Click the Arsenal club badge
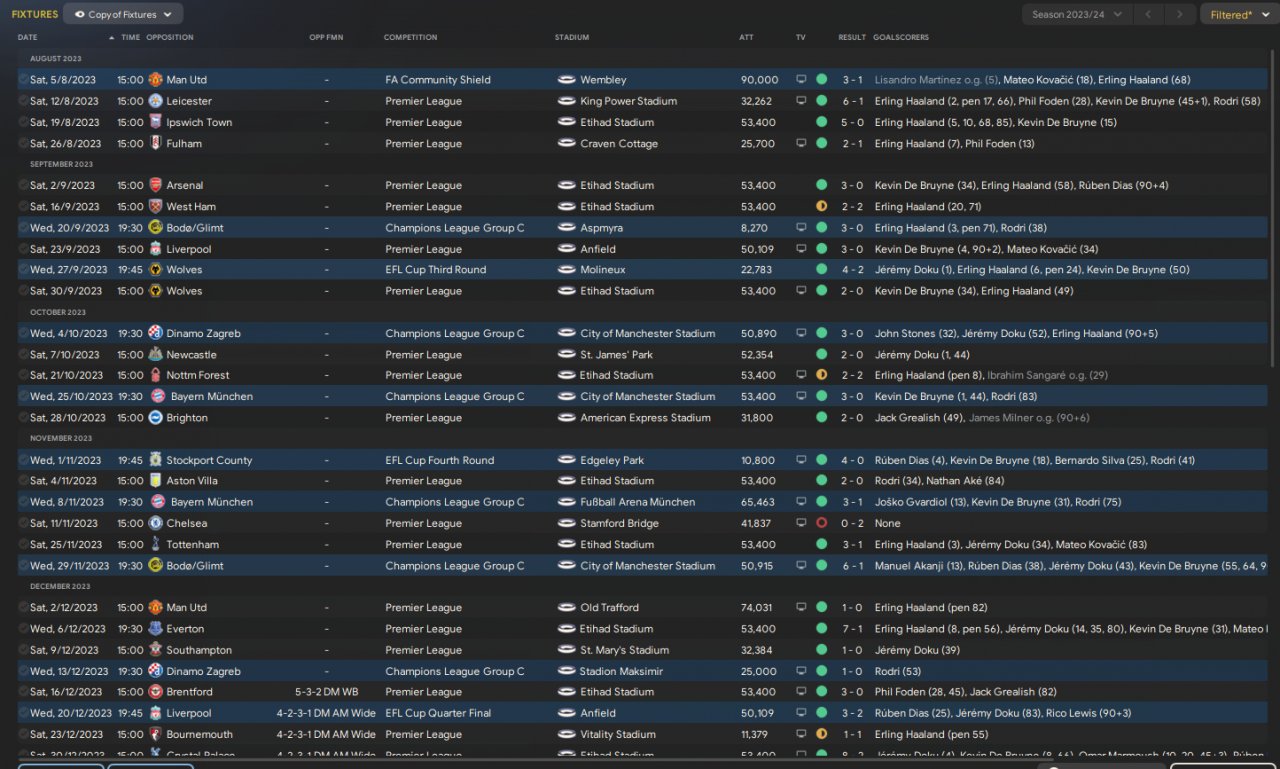This screenshot has height=769, width=1280. pyautogui.click(x=155, y=185)
